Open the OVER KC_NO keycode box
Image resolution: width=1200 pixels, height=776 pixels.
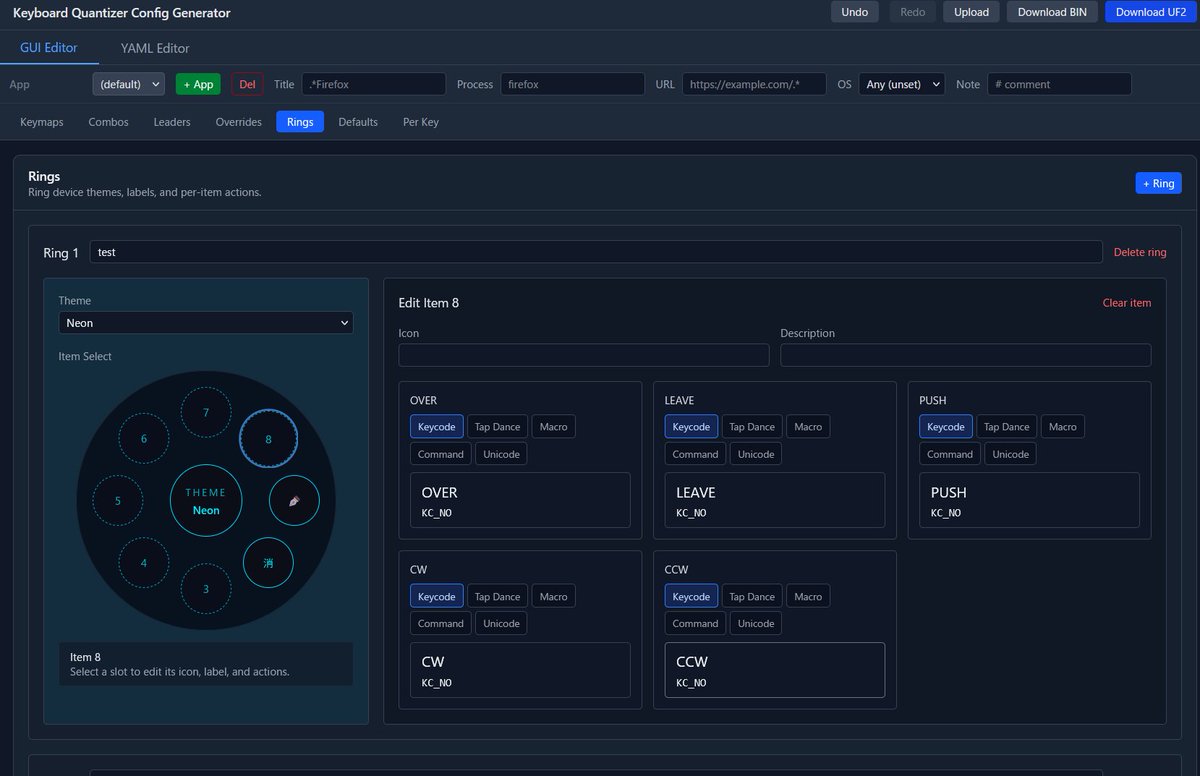pos(520,500)
